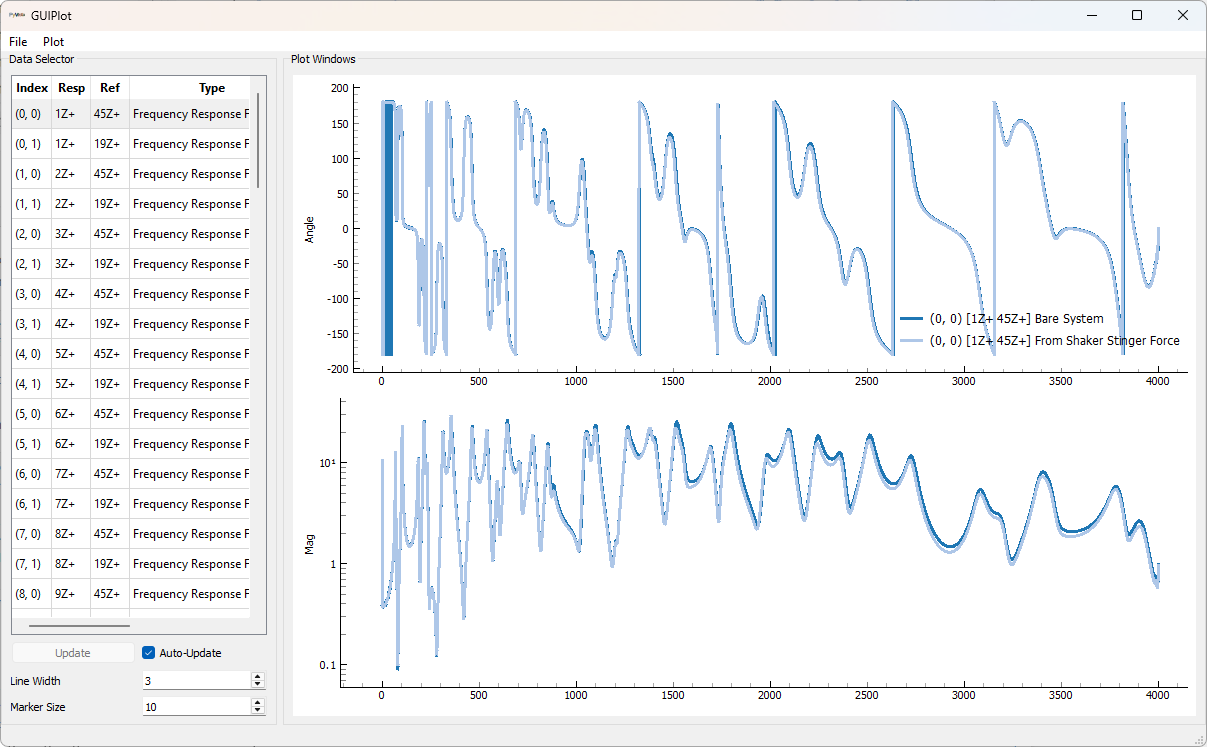
Task: Increase Marker Size with the up arrow
Action: click(x=258, y=702)
